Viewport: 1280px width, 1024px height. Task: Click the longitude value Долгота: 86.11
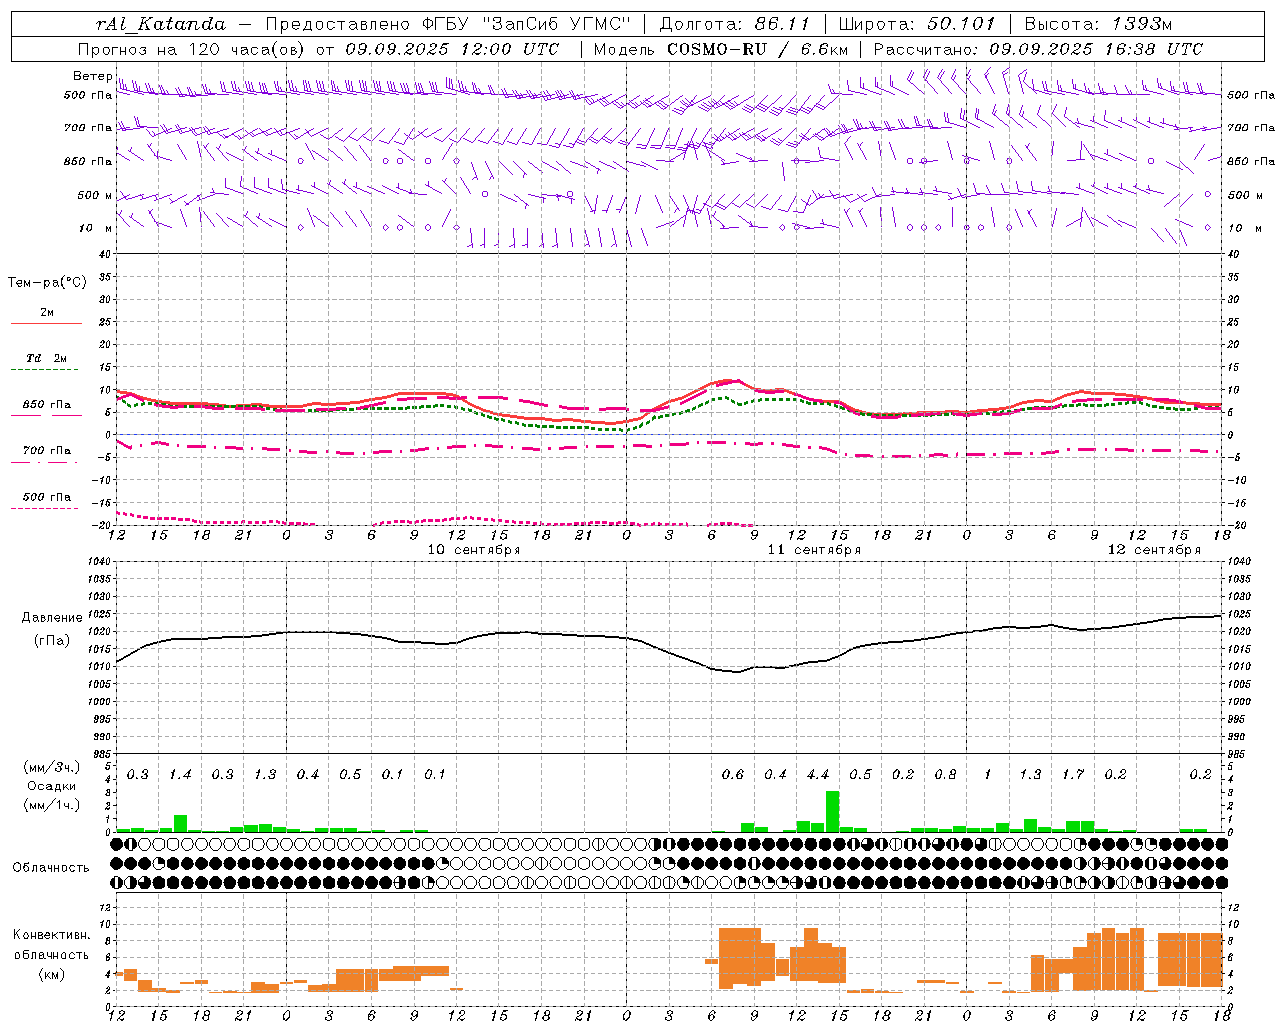coord(733,24)
